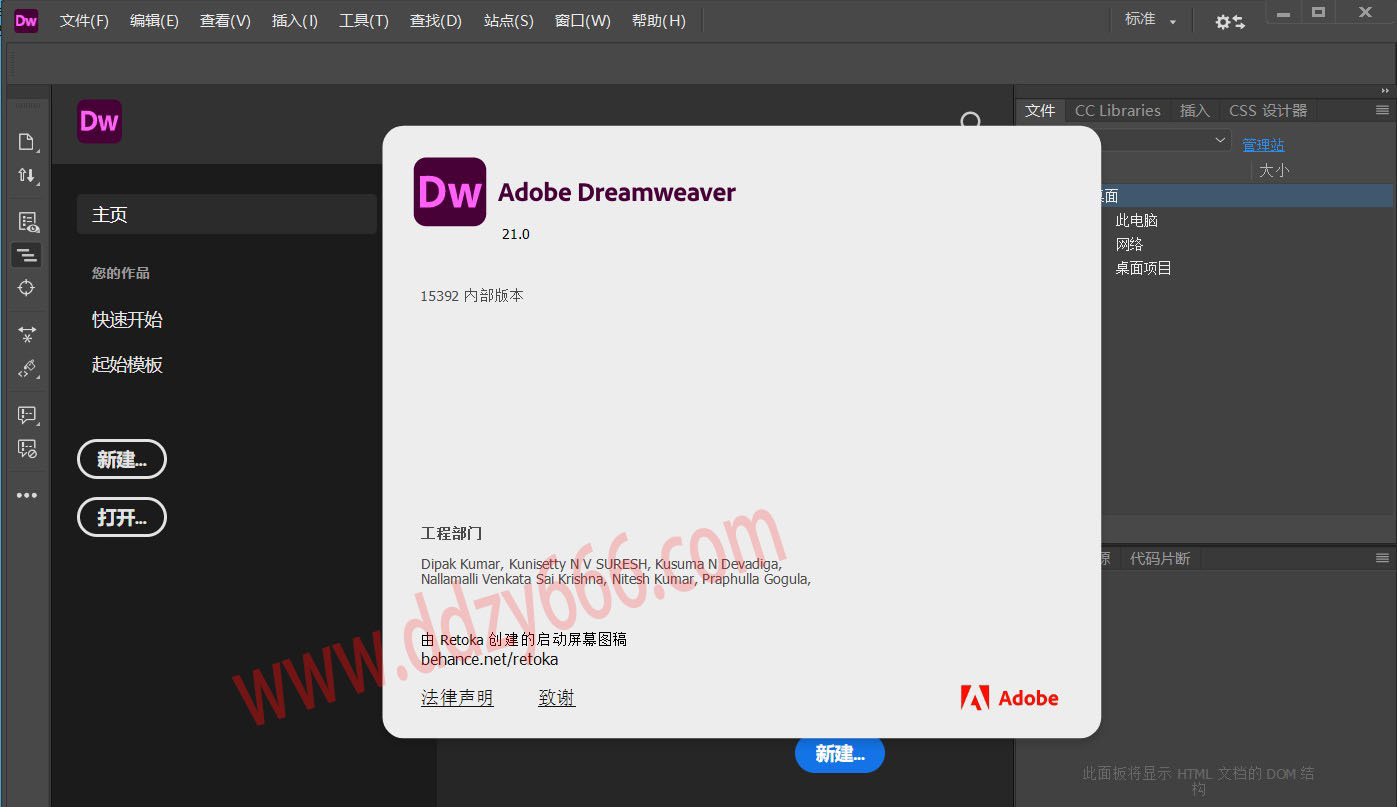Toggle the Live View Options icon
Image resolution: width=1397 pixels, height=807 pixels.
tap(27, 222)
